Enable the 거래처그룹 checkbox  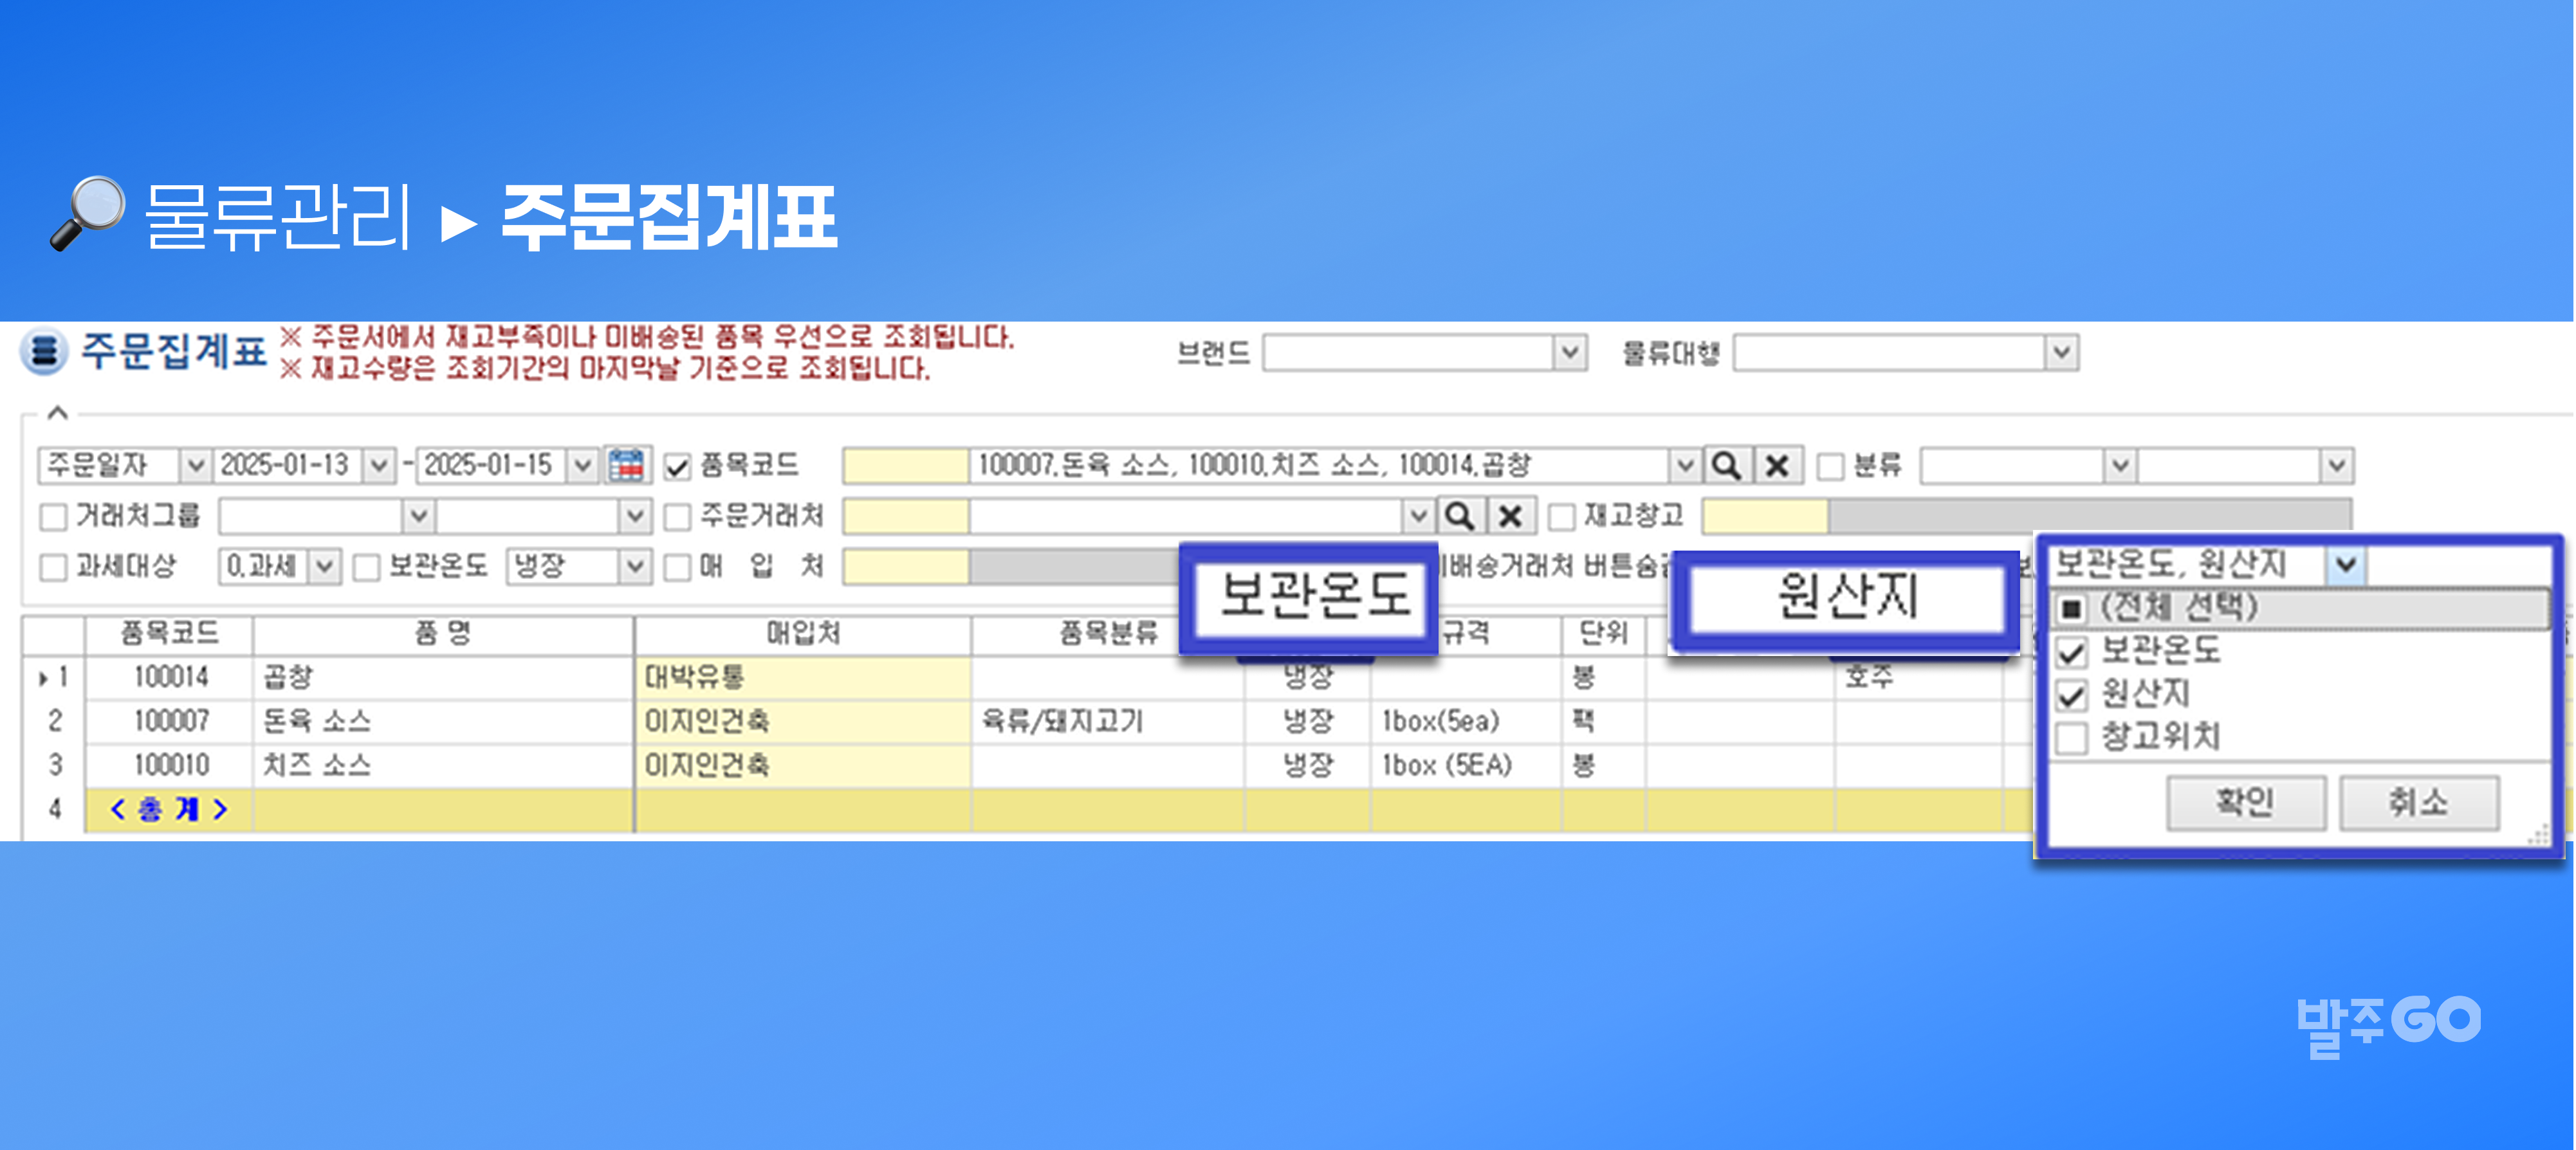52,517
